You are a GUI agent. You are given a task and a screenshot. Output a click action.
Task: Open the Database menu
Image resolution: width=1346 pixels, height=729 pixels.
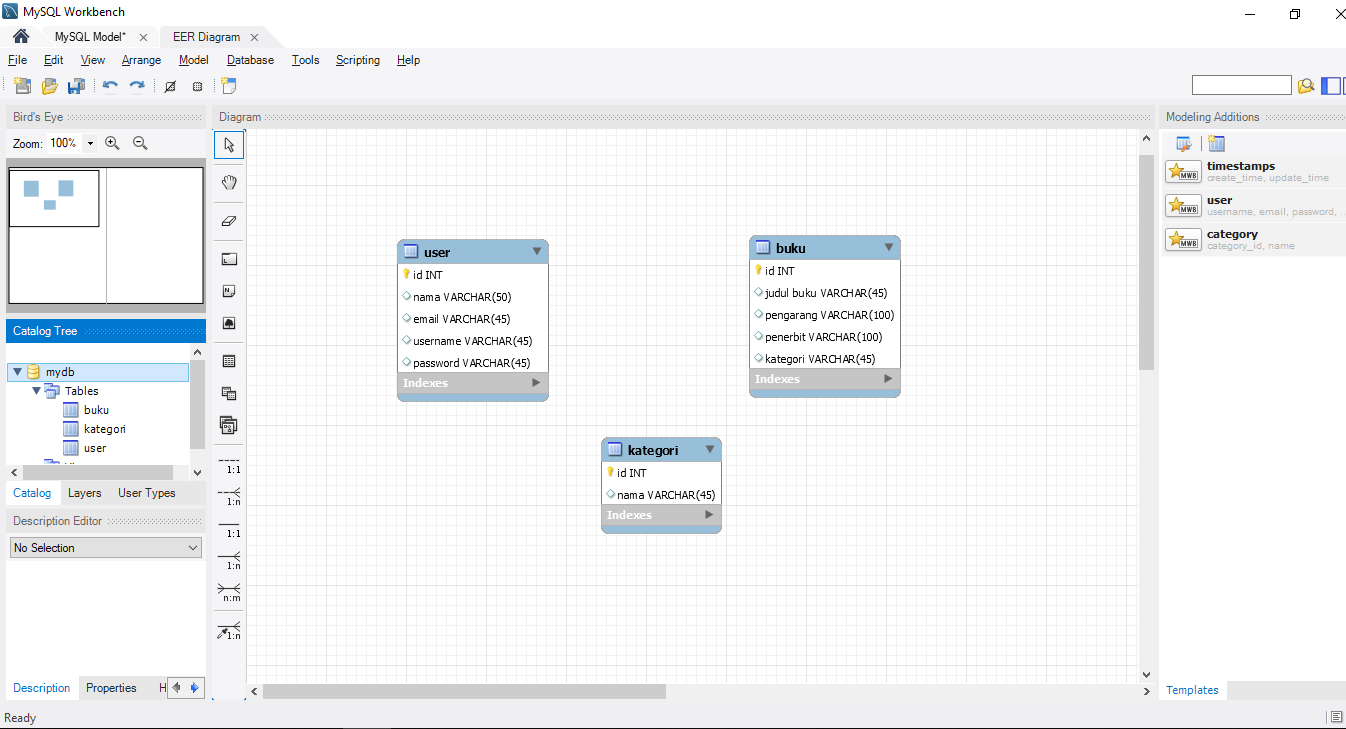point(250,60)
